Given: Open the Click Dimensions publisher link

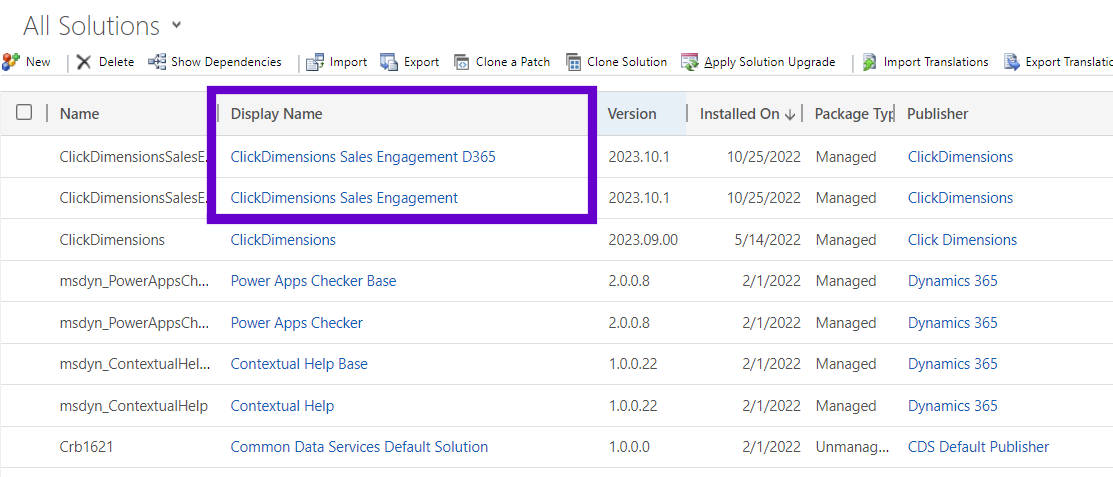Looking at the screenshot, I should [963, 240].
